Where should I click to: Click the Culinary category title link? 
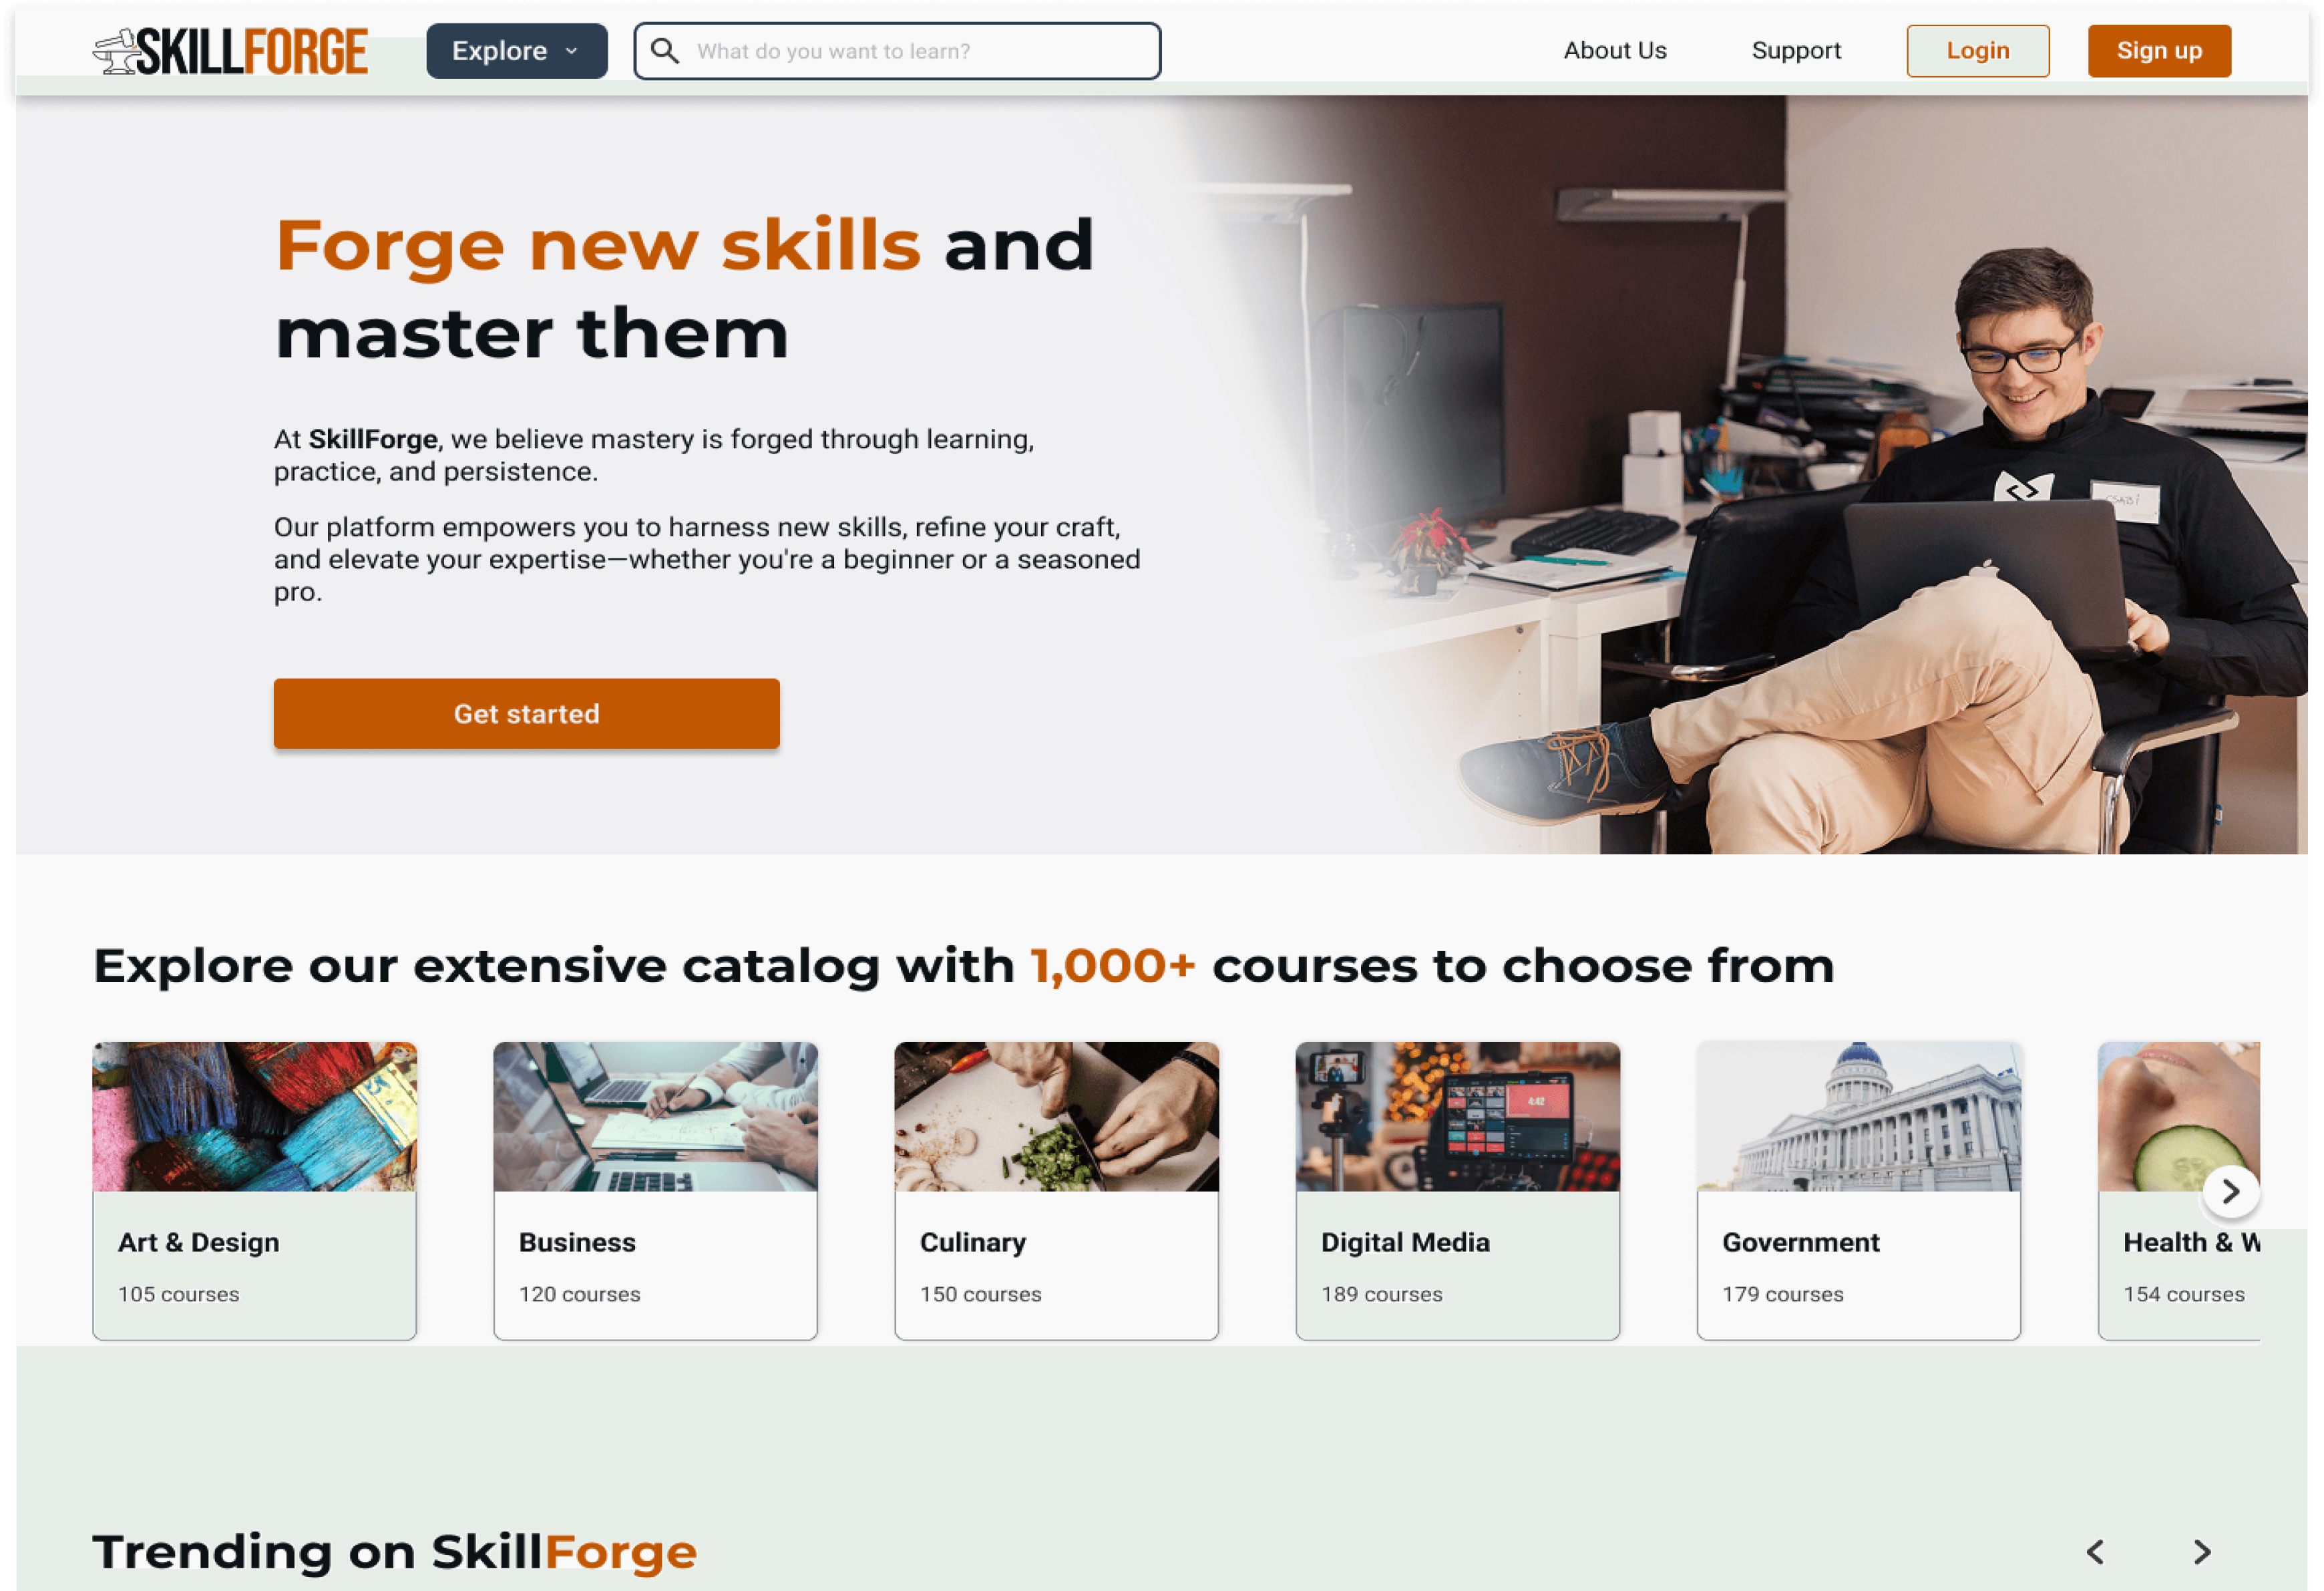972,1242
